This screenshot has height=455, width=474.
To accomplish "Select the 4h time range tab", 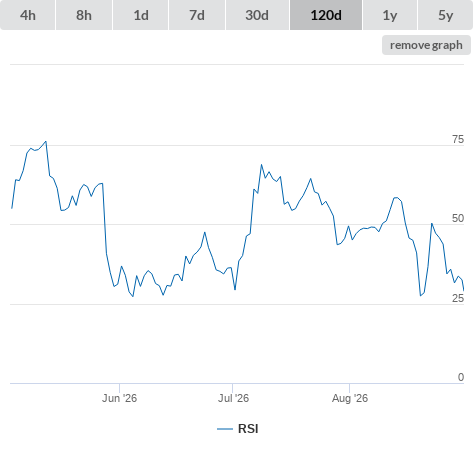I will tap(28, 15).
